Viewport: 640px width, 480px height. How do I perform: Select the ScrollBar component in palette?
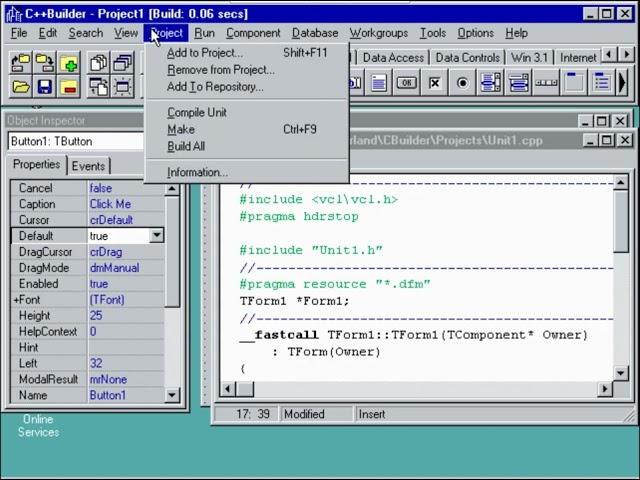tap(547, 83)
